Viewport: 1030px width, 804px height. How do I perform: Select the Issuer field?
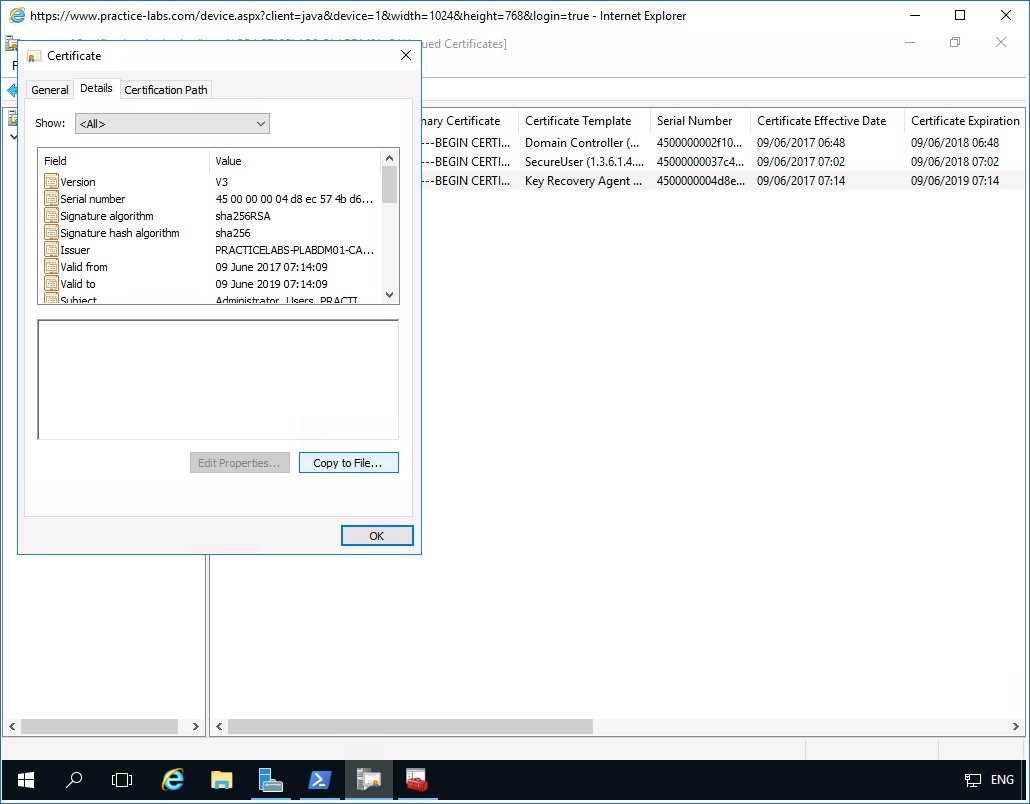click(x=75, y=250)
